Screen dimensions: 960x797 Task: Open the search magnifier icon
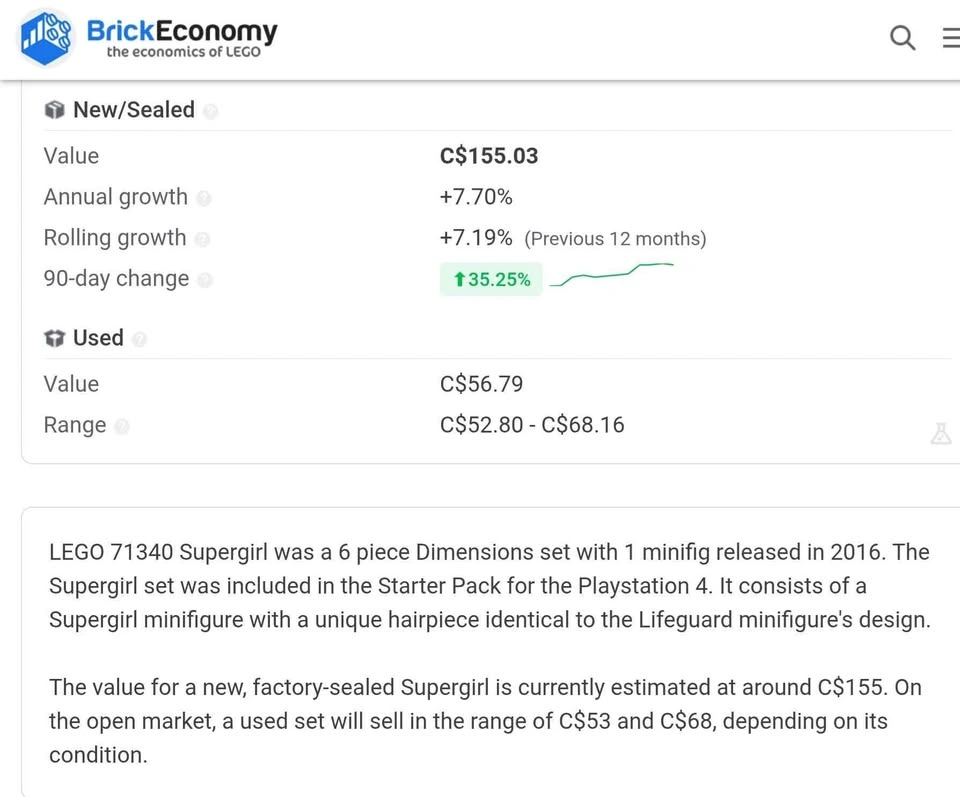coord(902,38)
